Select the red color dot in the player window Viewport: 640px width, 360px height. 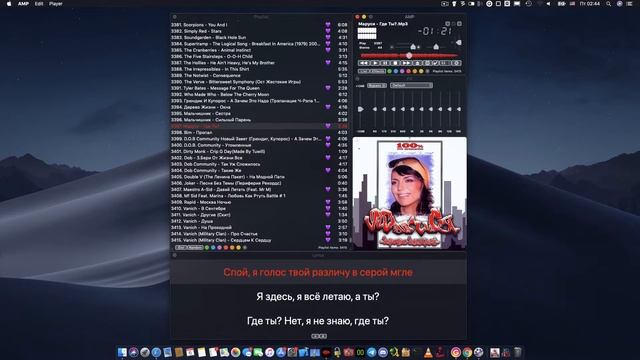[409, 71]
